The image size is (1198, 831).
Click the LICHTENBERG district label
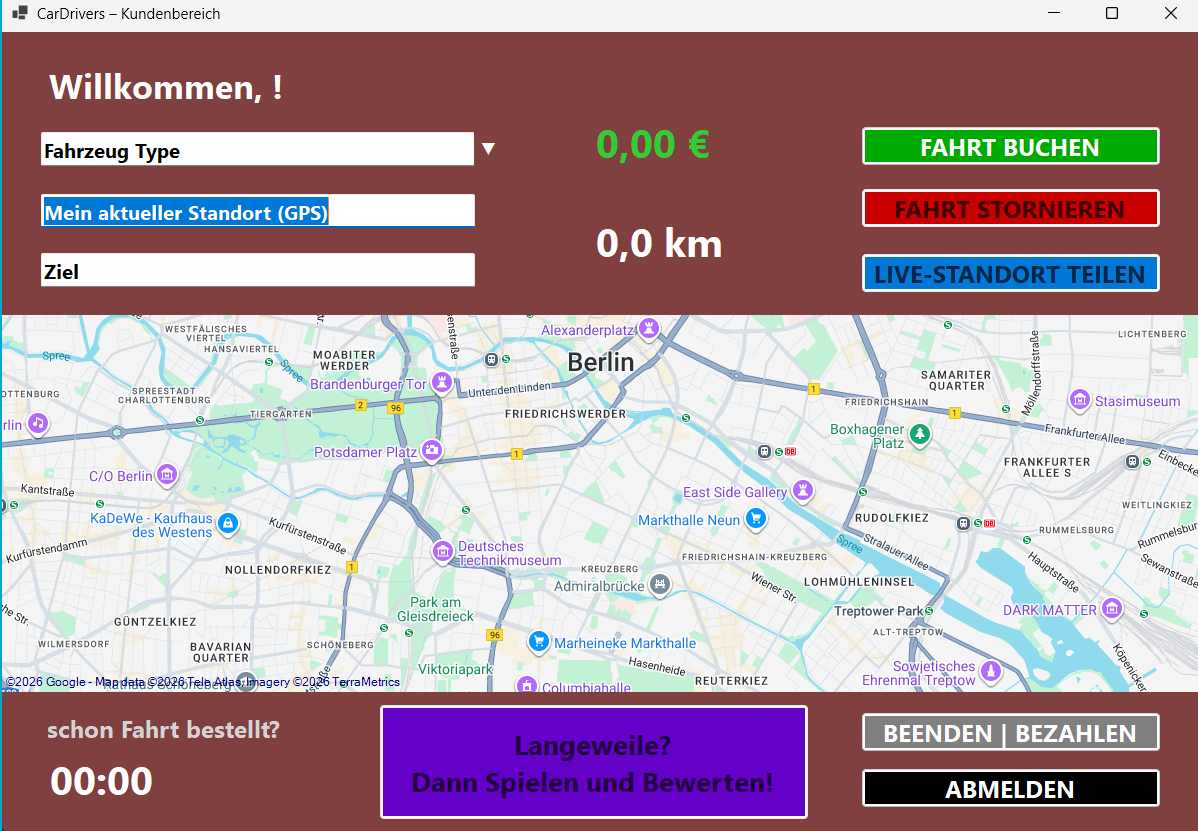tap(1152, 334)
